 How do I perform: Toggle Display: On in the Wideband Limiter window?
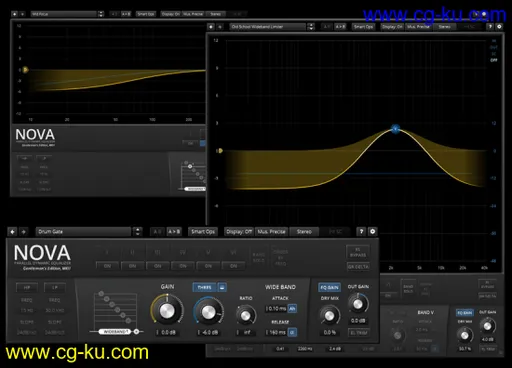point(392,27)
